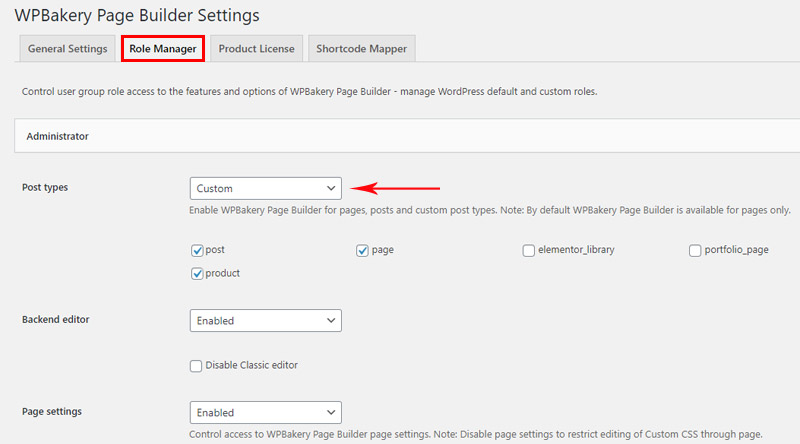The image size is (800, 444).
Task: Check Disable Classic editor option
Action: click(x=196, y=366)
